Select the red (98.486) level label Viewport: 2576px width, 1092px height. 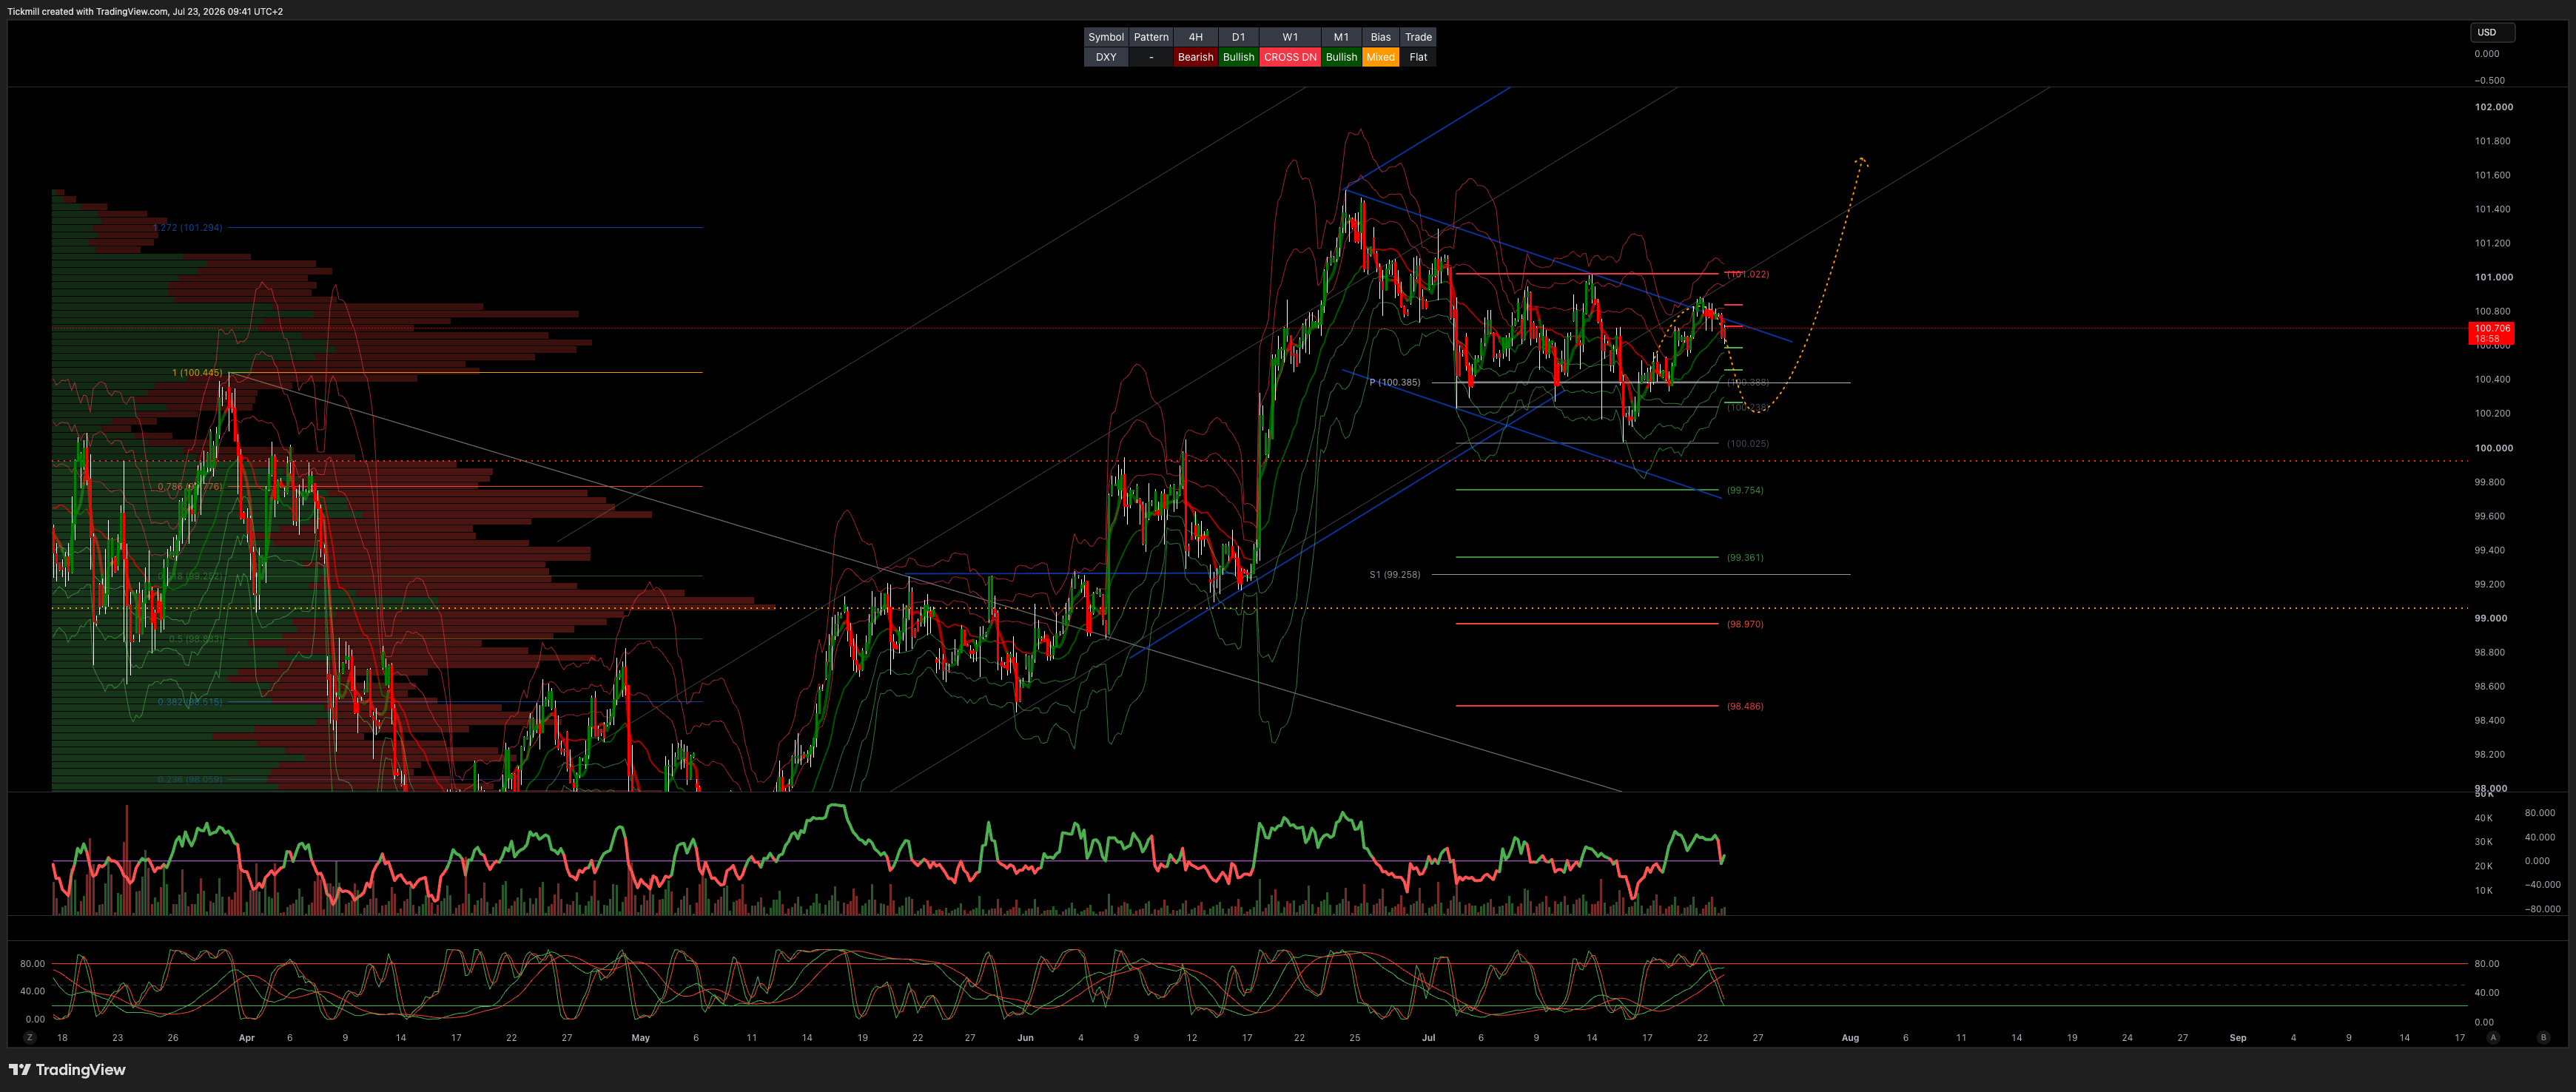coord(1745,706)
